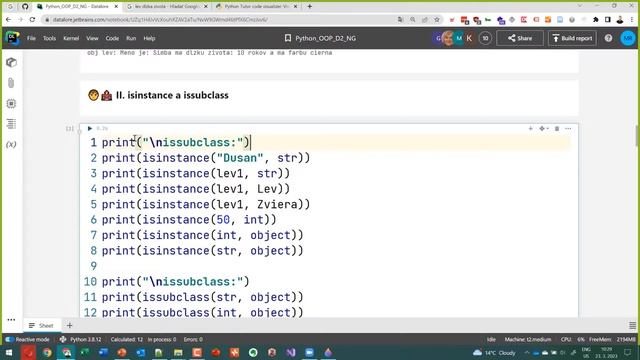Click the isinstance a issubclass heading

point(172,96)
